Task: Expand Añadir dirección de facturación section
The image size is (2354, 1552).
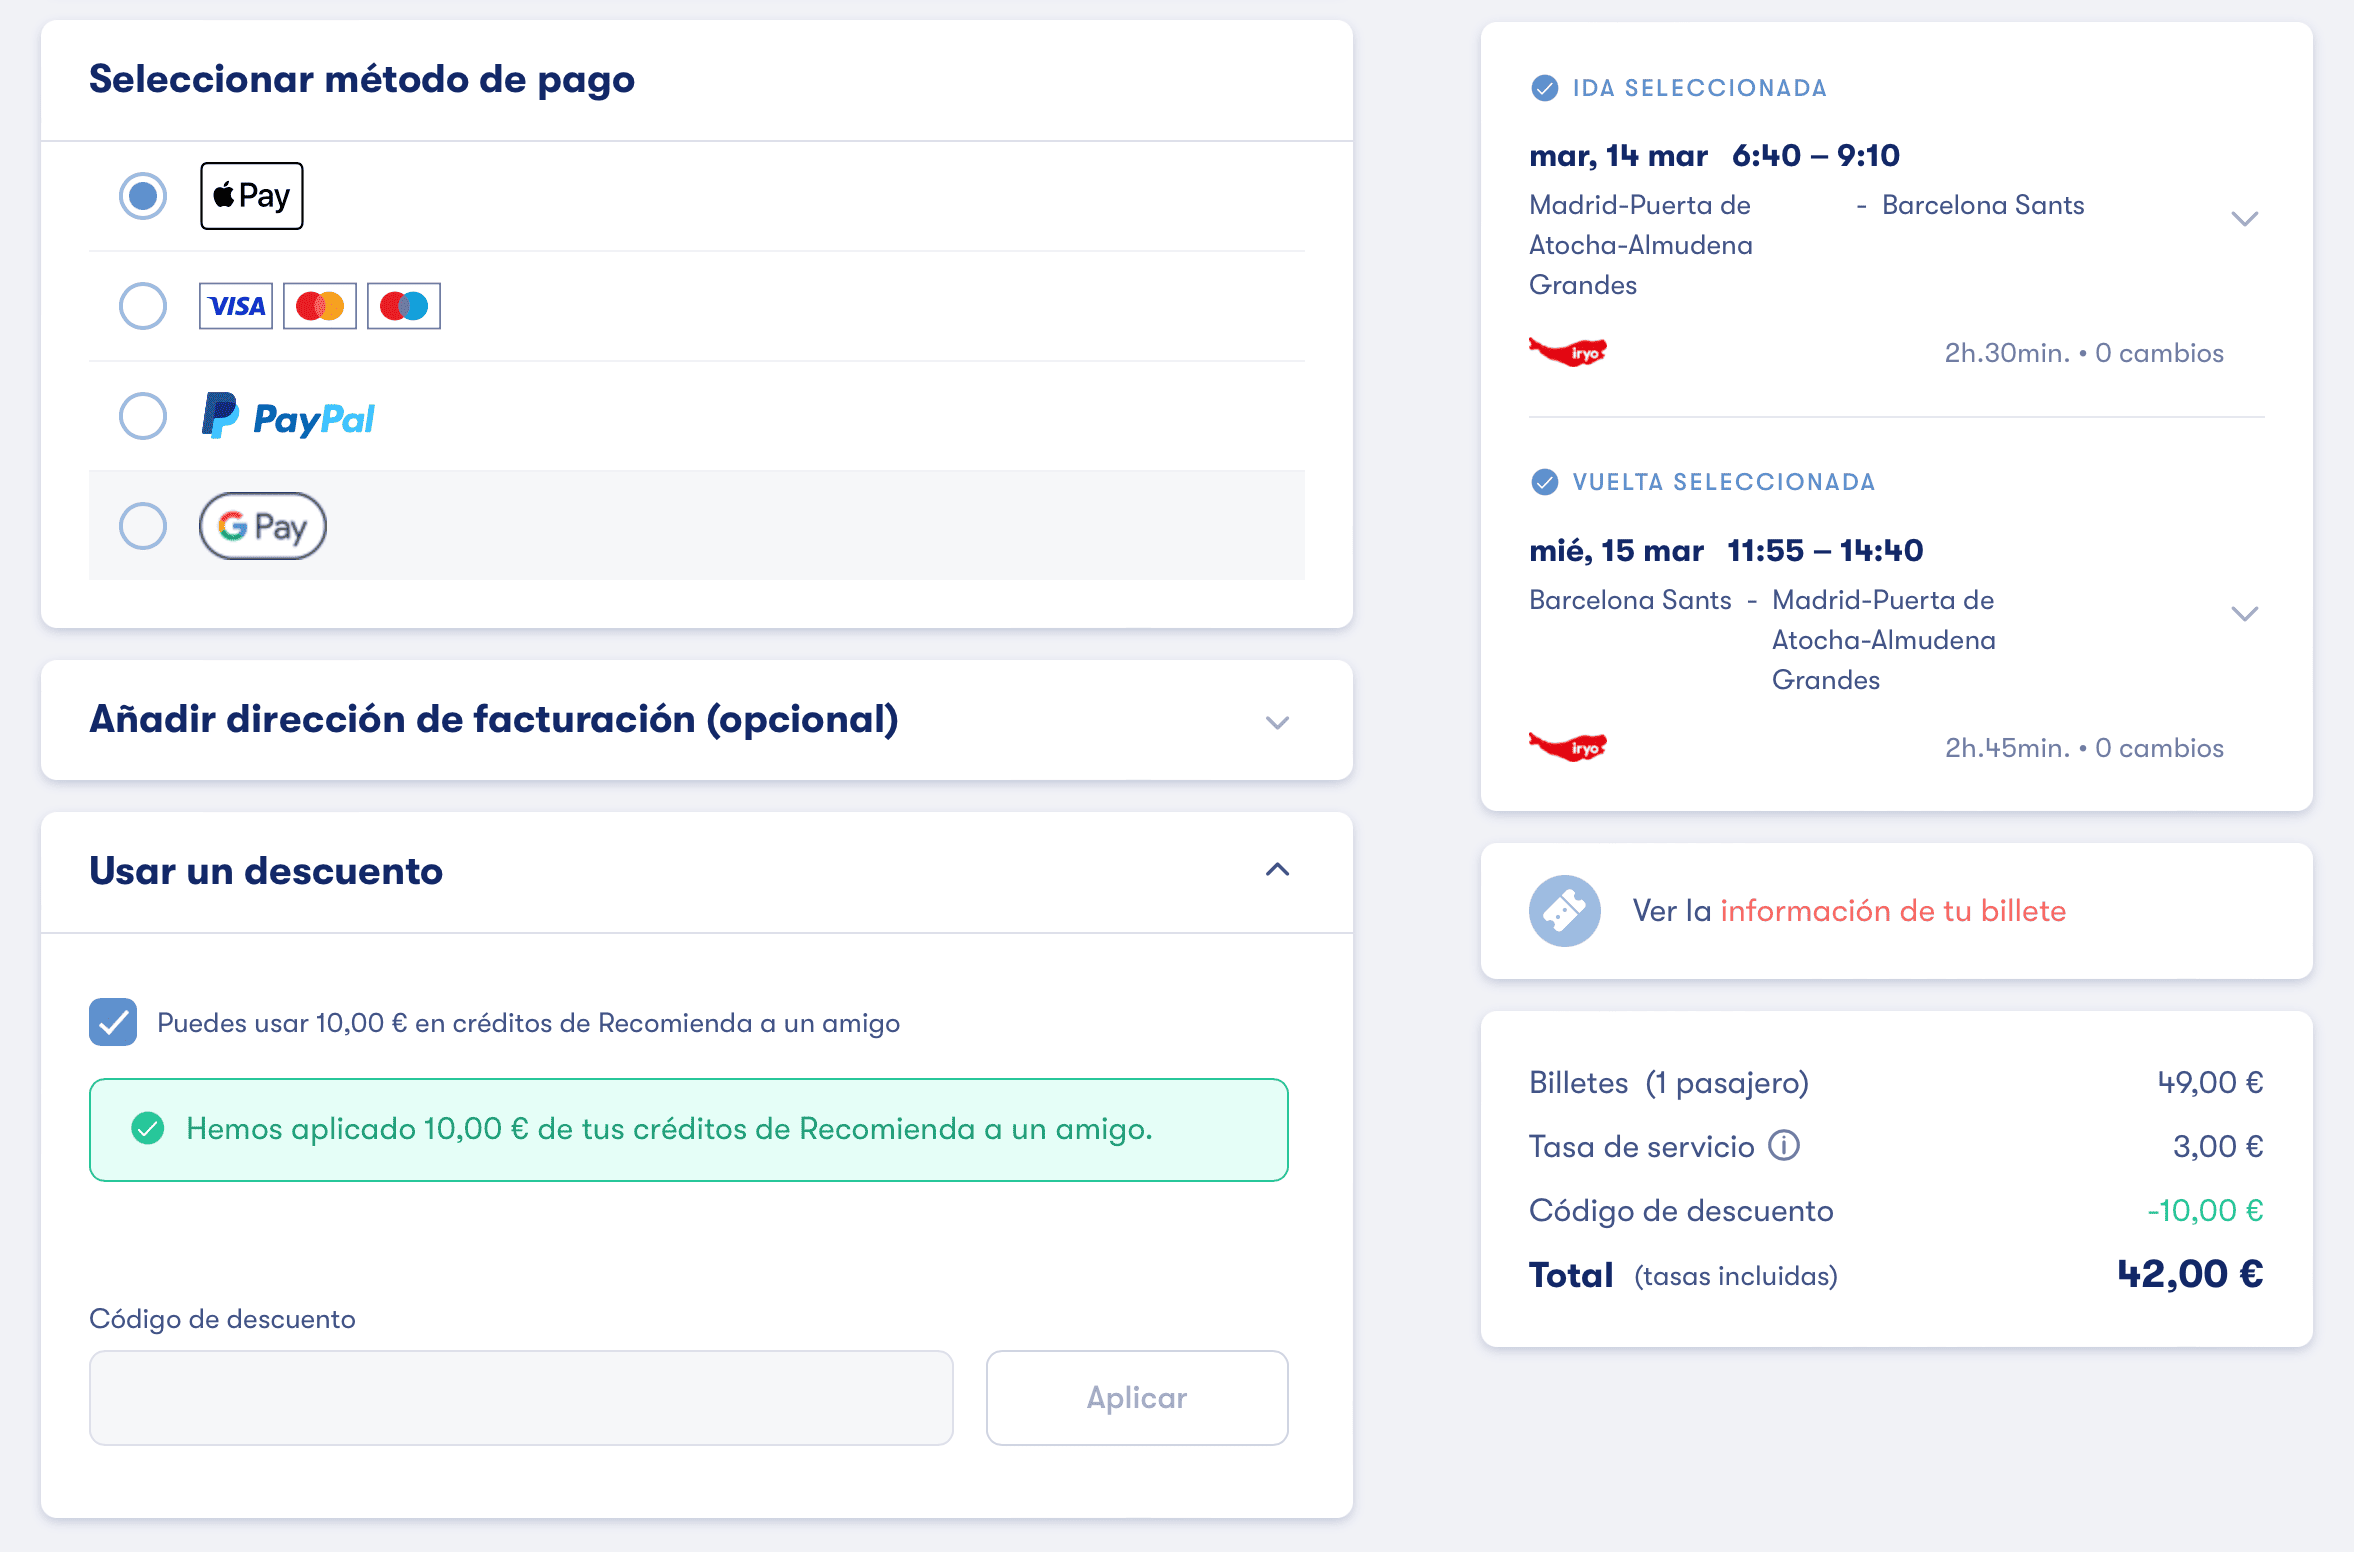Action: click(697, 720)
